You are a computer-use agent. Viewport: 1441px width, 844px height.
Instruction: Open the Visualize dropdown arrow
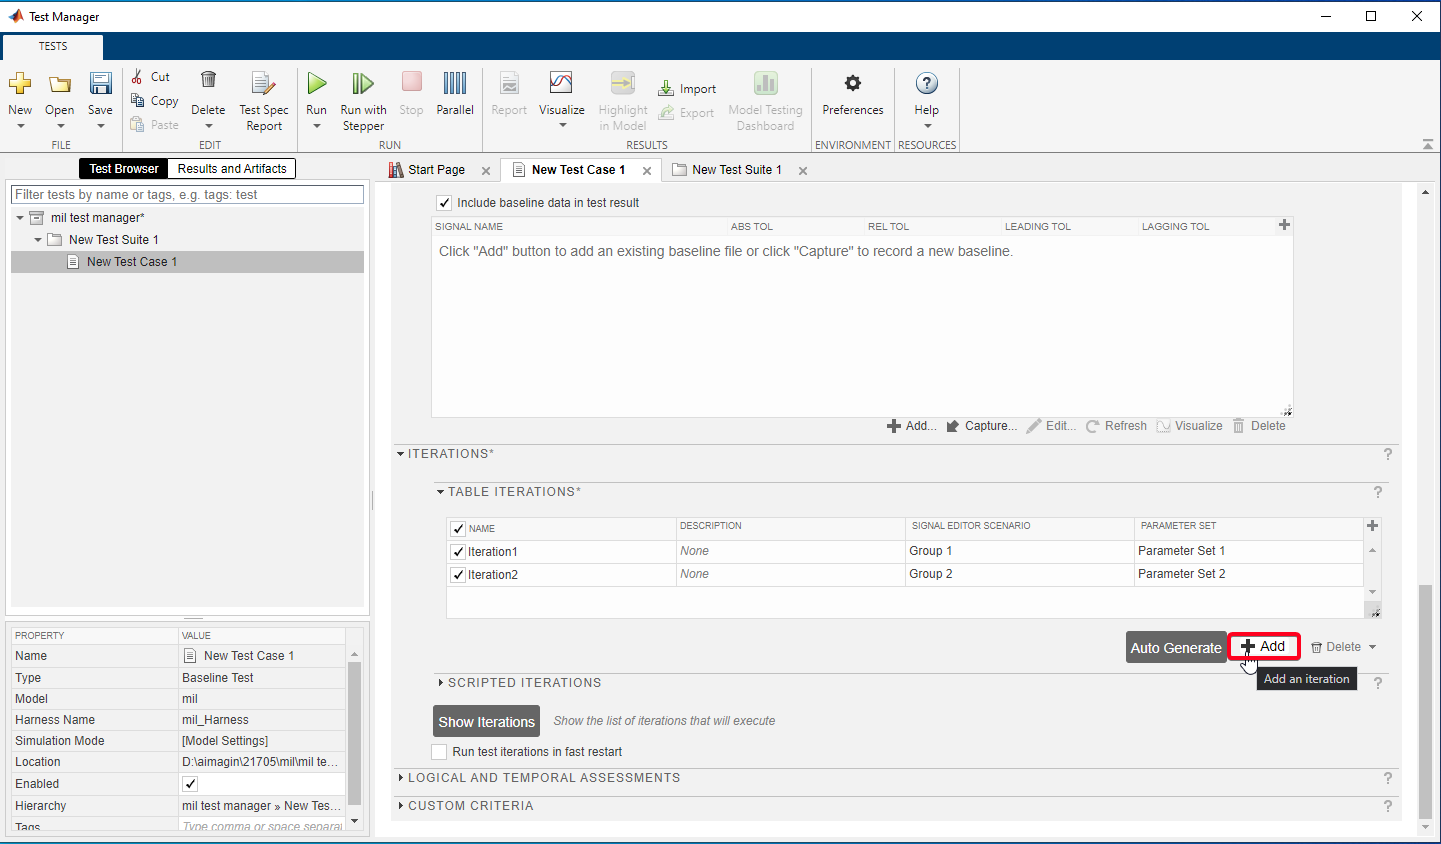click(562, 126)
